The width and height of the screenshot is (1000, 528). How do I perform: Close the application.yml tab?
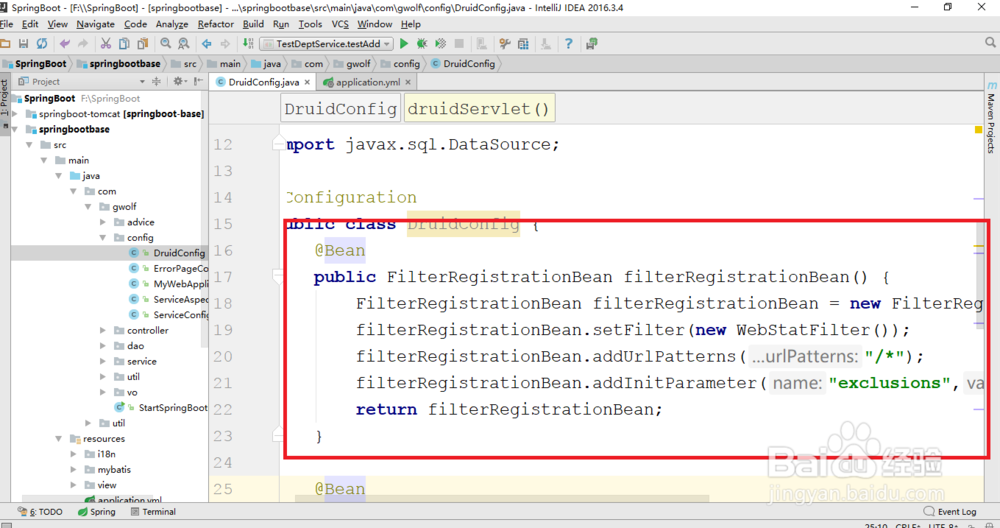[408, 82]
